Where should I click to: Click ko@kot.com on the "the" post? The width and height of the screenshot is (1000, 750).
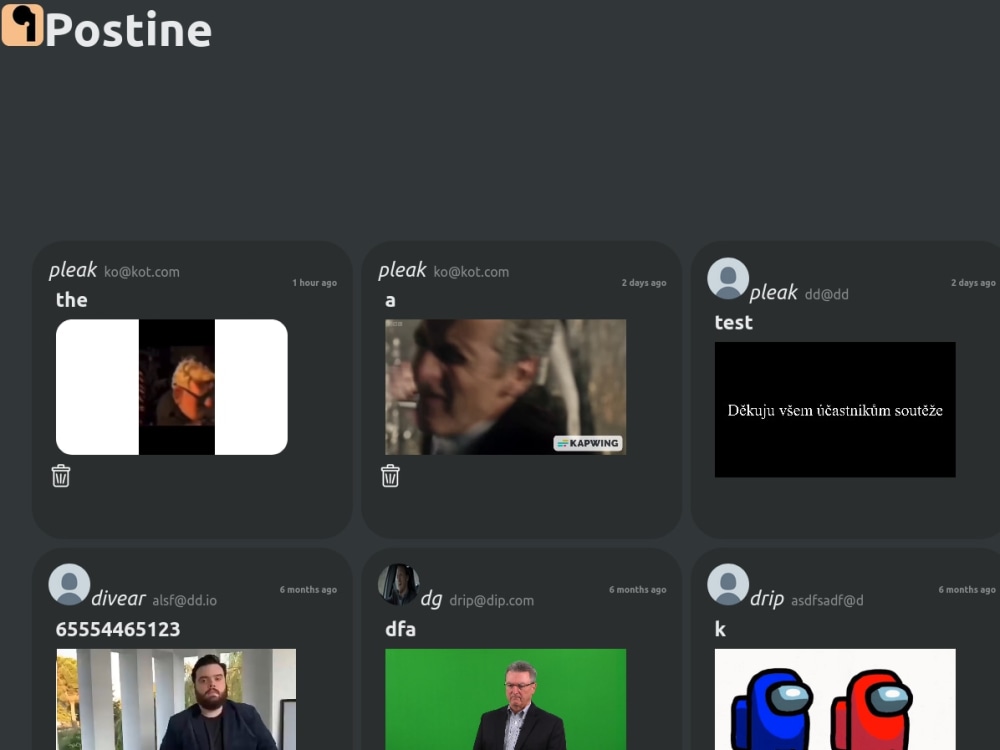coord(142,272)
